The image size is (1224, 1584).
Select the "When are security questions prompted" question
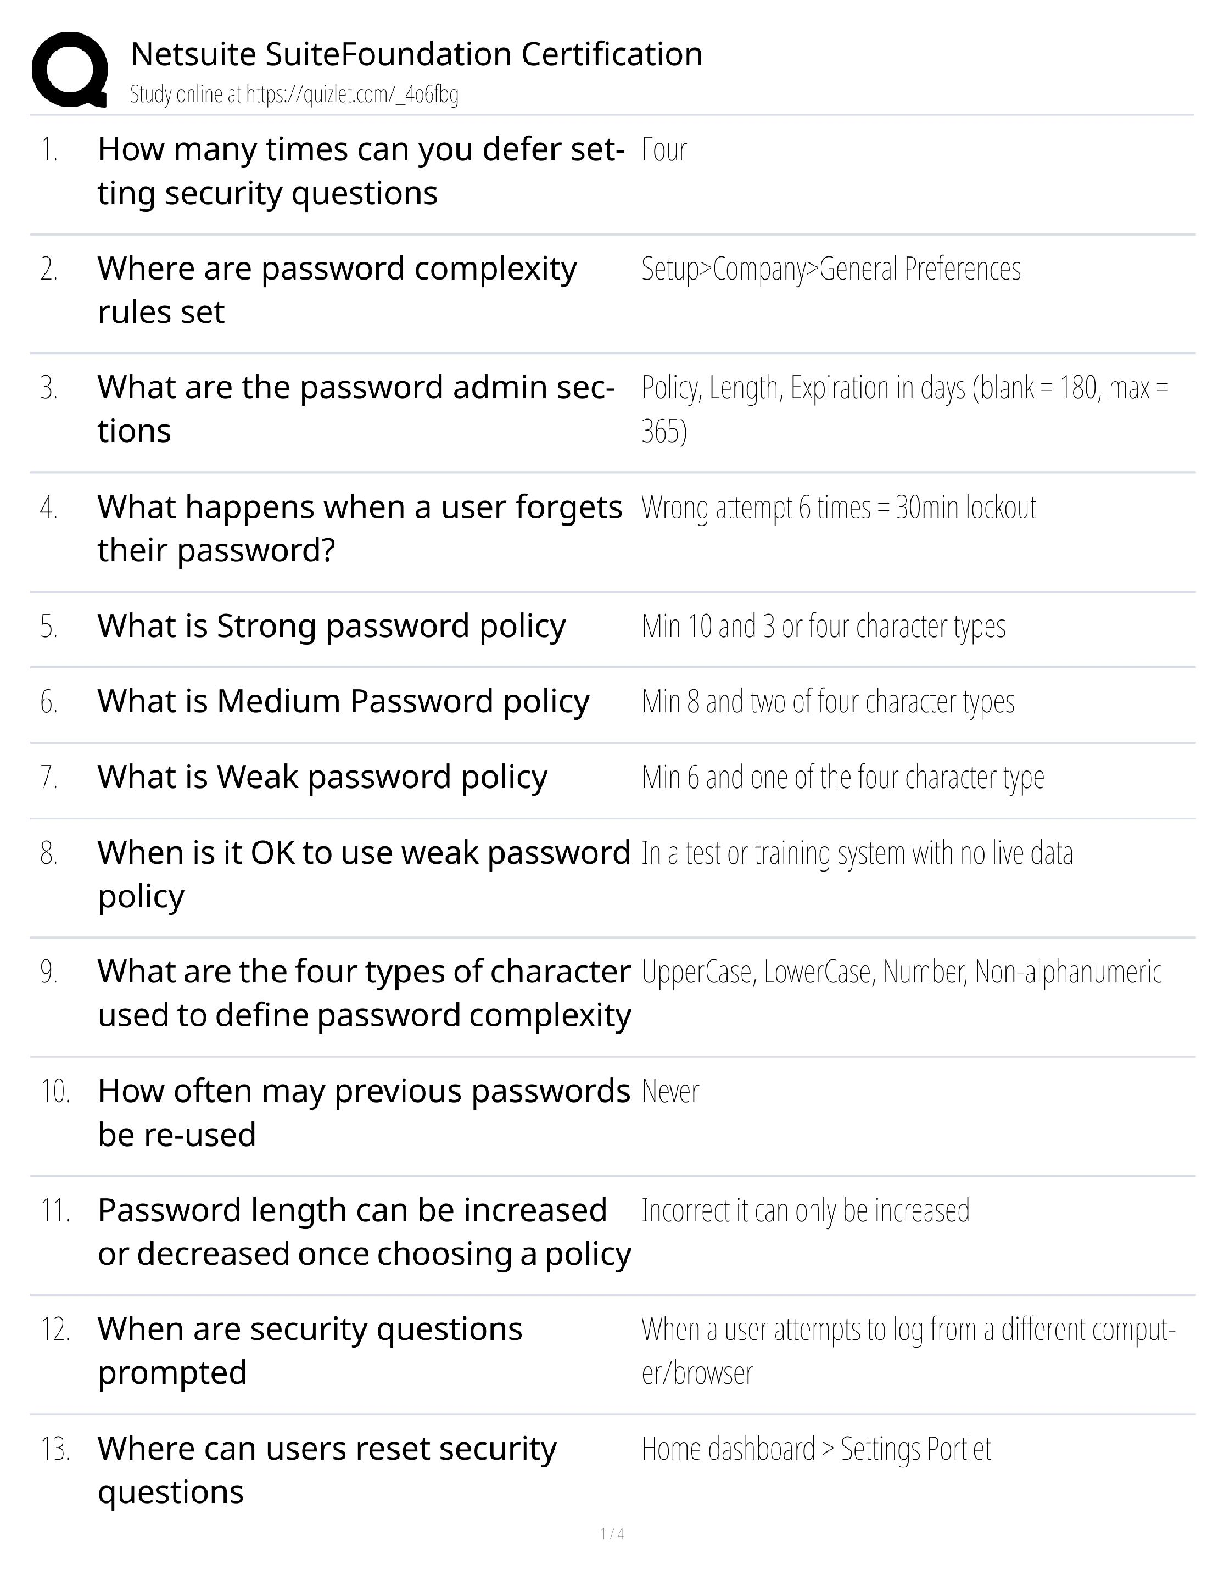pyautogui.click(x=310, y=1350)
